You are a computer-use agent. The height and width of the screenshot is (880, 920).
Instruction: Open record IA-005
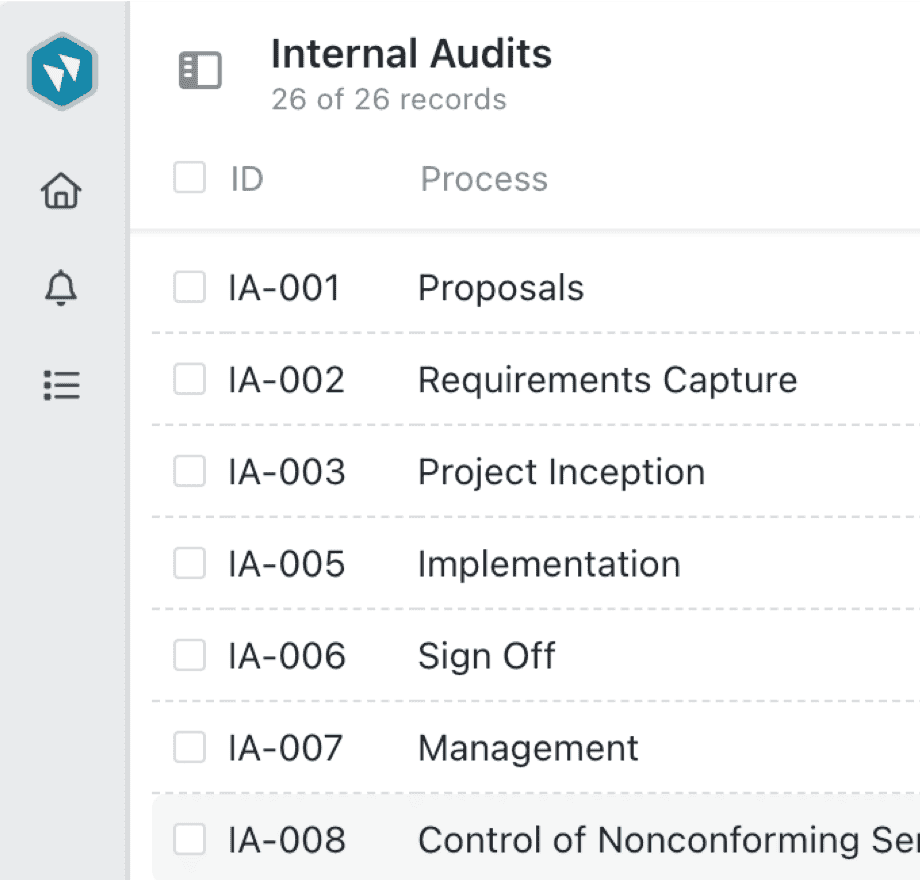coord(286,564)
